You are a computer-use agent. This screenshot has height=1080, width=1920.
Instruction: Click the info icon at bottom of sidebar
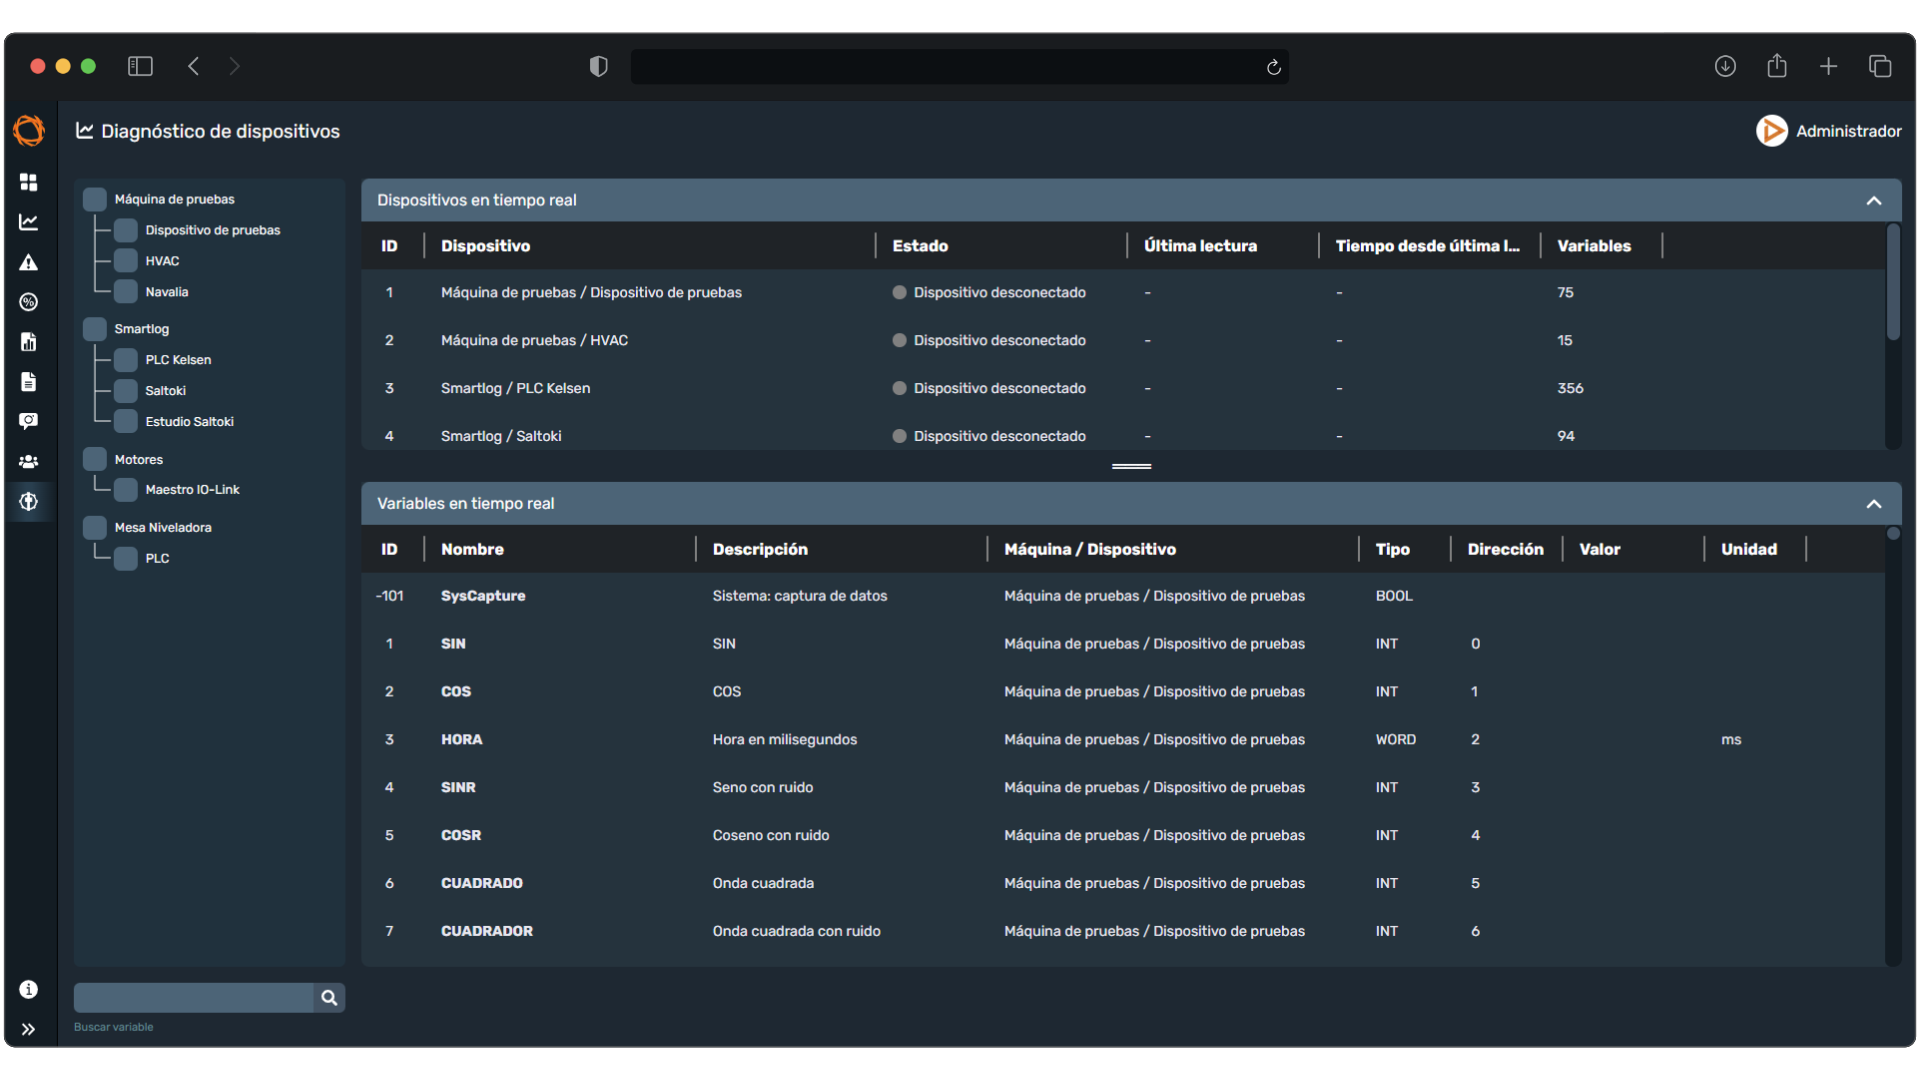click(29, 989)
